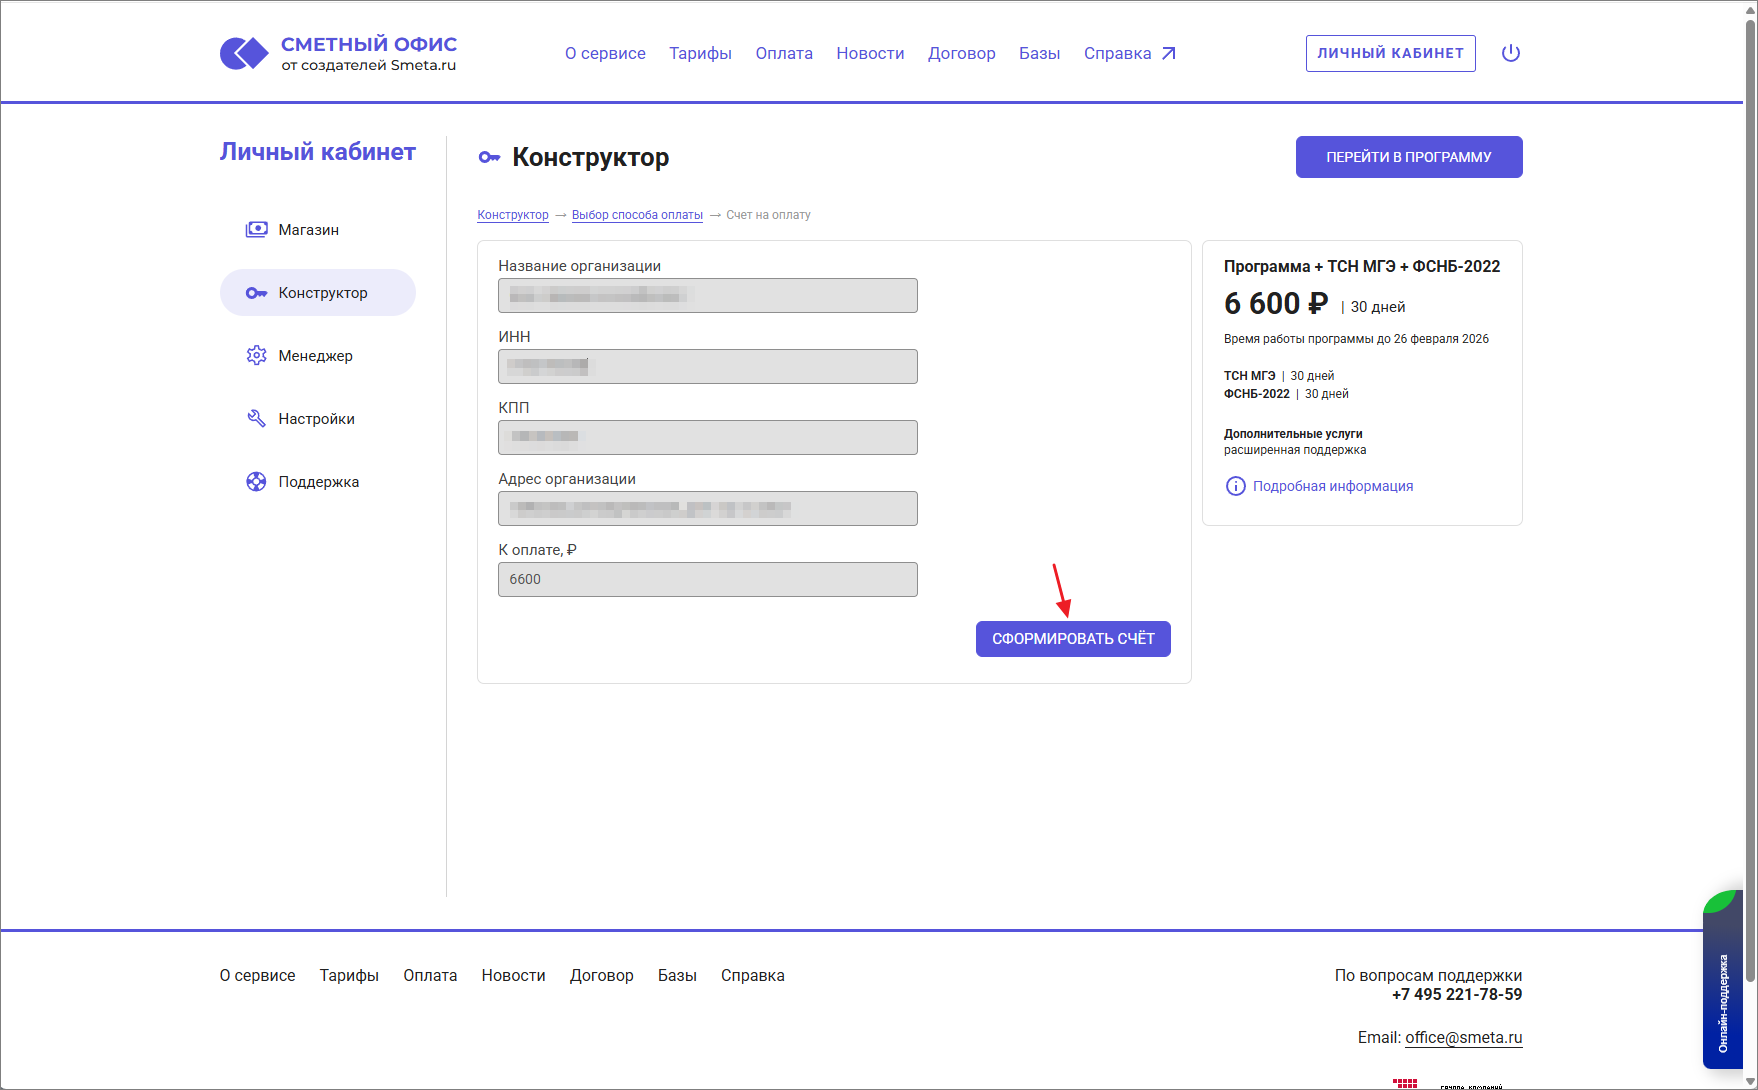Click the gear icon beside Менеджер
Image resolution: width=1758 pixels, height=1090 pixels.
(256, 356)
